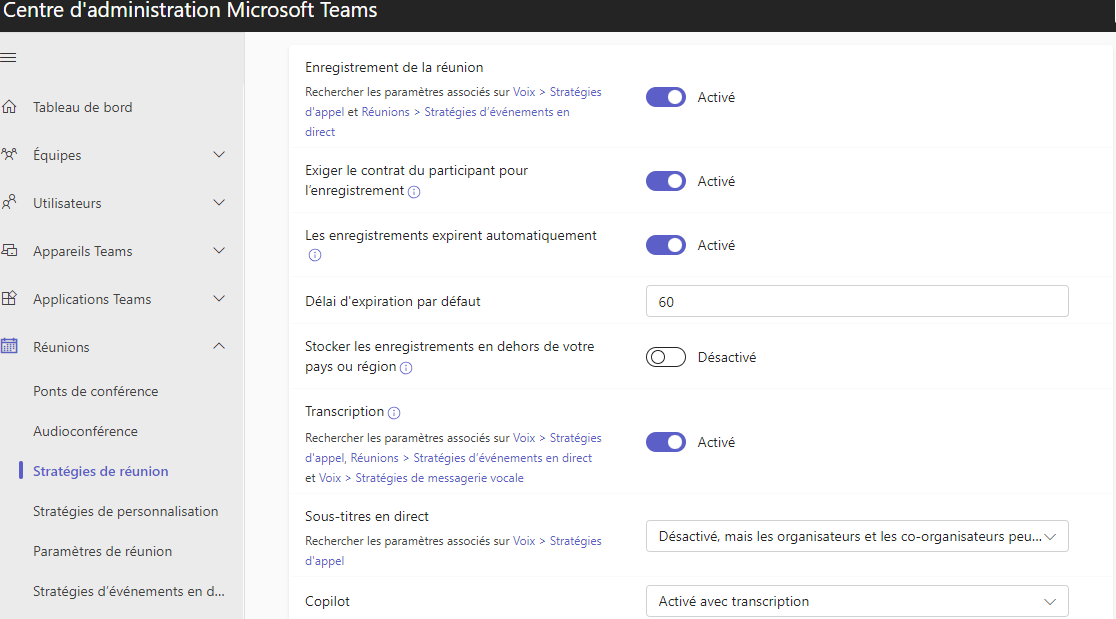Open the Copilot dropdown

pos(857,601)
